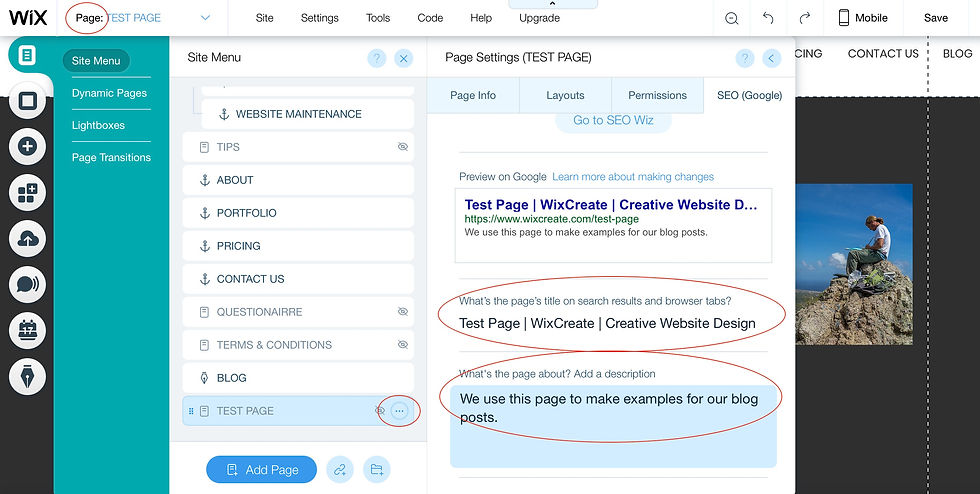Select the QUESTIONAIRRE page item
The width and height of the screenshot is (980, 494).
coord(298,312)
